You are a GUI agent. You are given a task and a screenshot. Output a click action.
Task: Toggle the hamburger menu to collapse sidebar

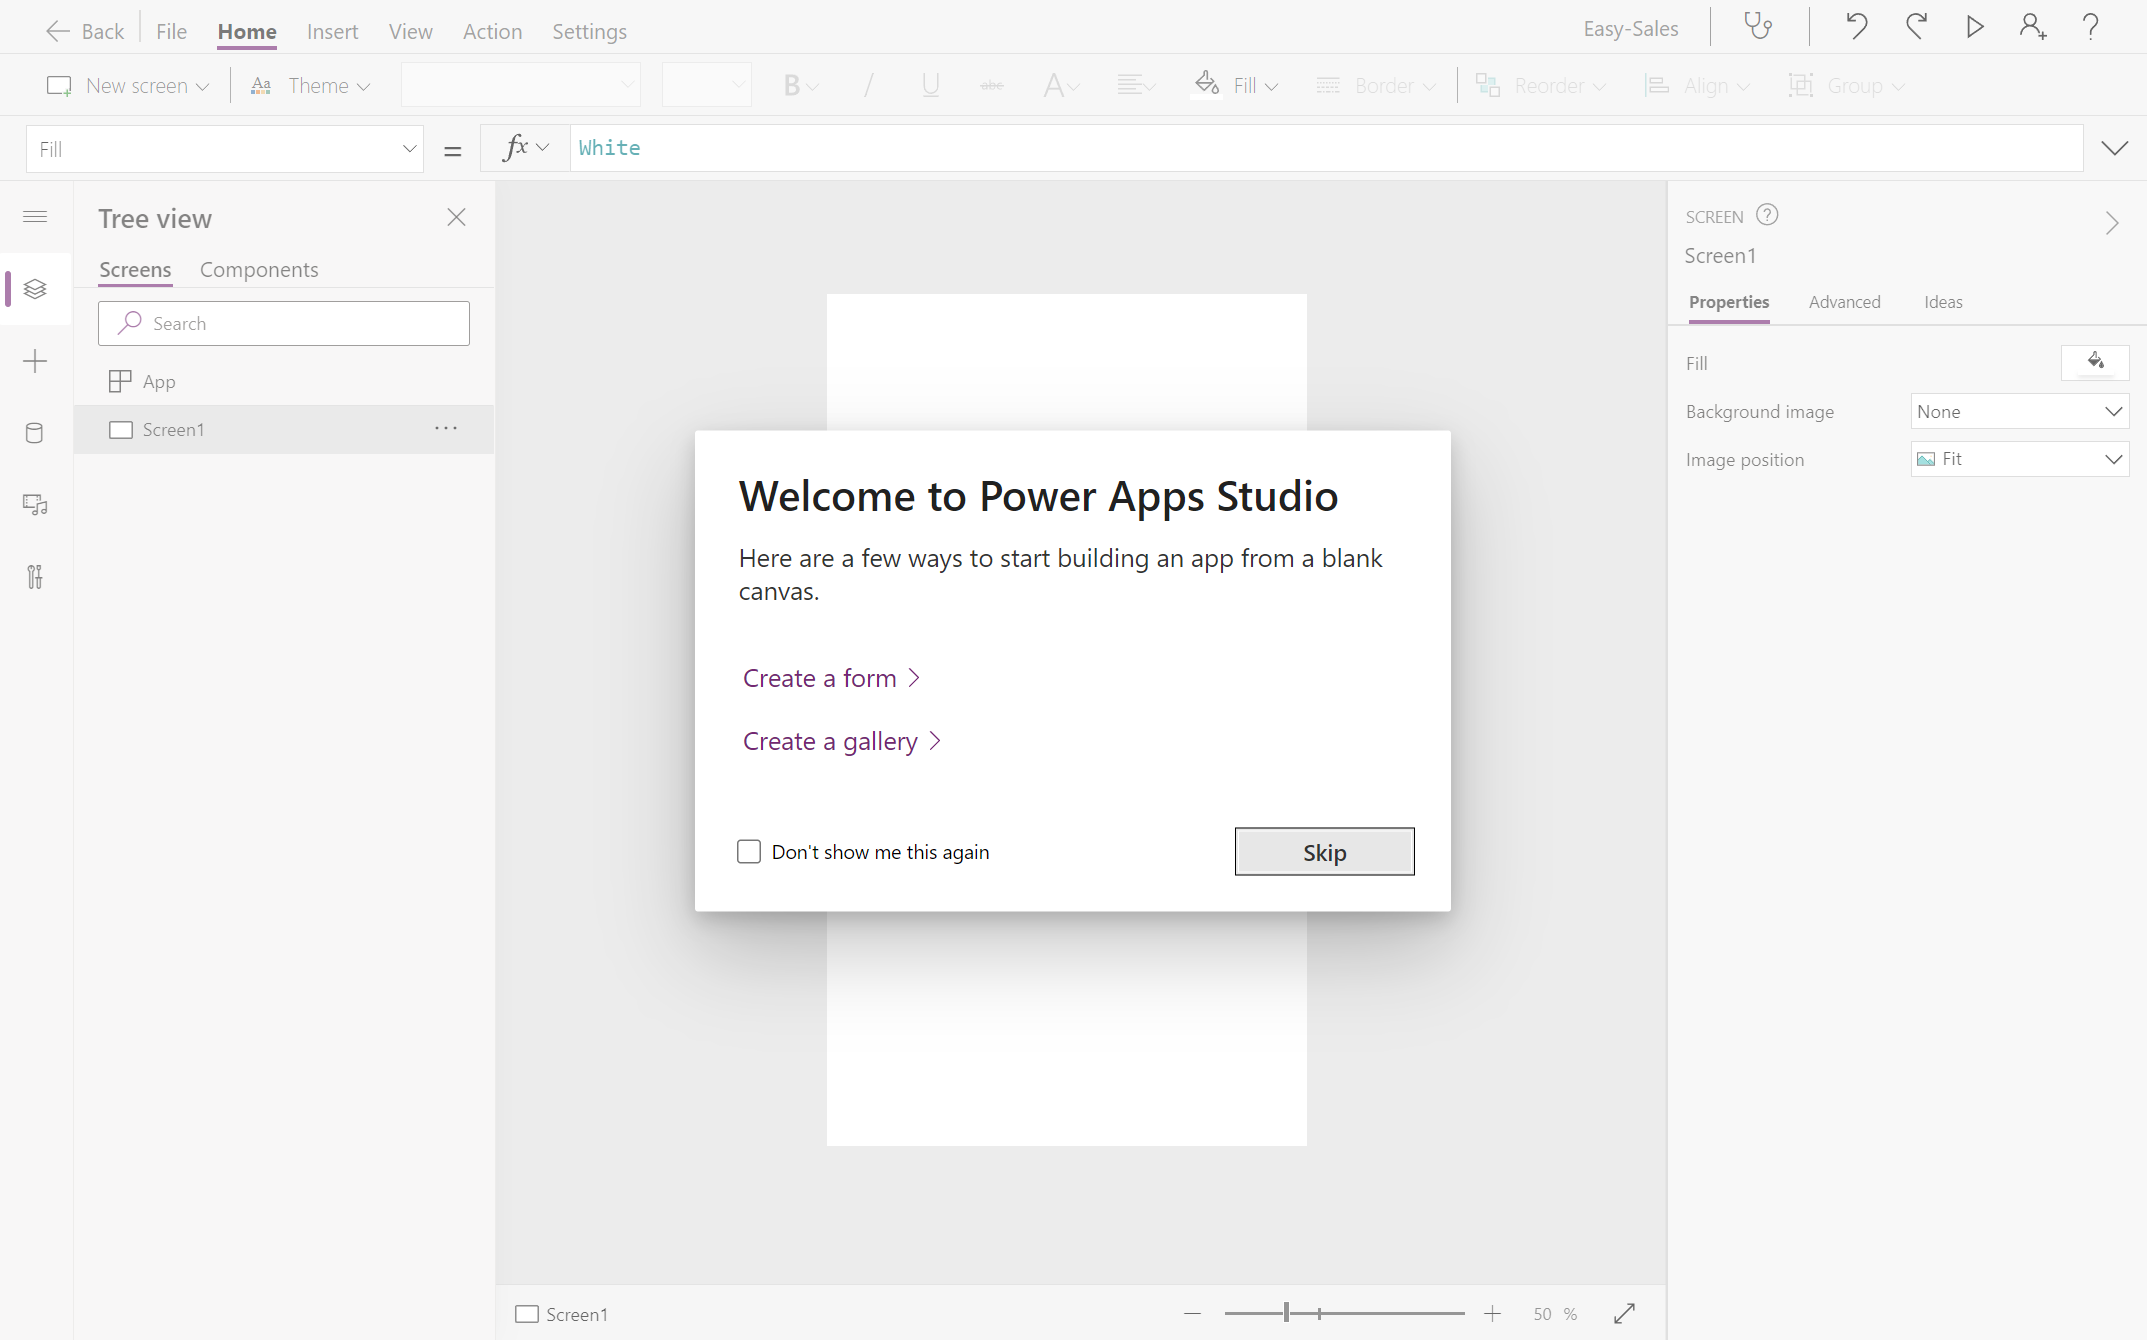(x=35, y=217)
